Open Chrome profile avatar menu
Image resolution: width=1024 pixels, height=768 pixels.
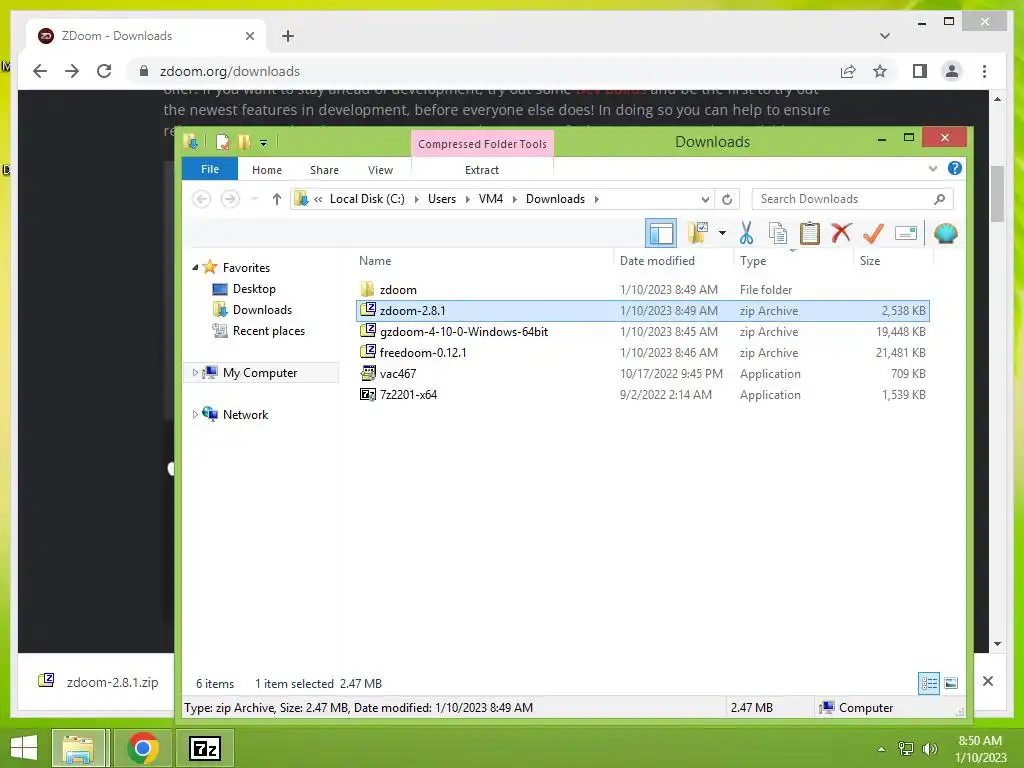point(952,71)
